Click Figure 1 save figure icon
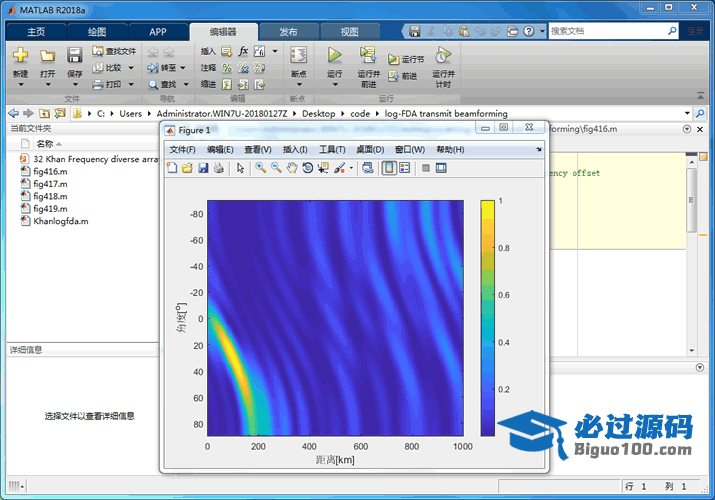 [203, 168]
